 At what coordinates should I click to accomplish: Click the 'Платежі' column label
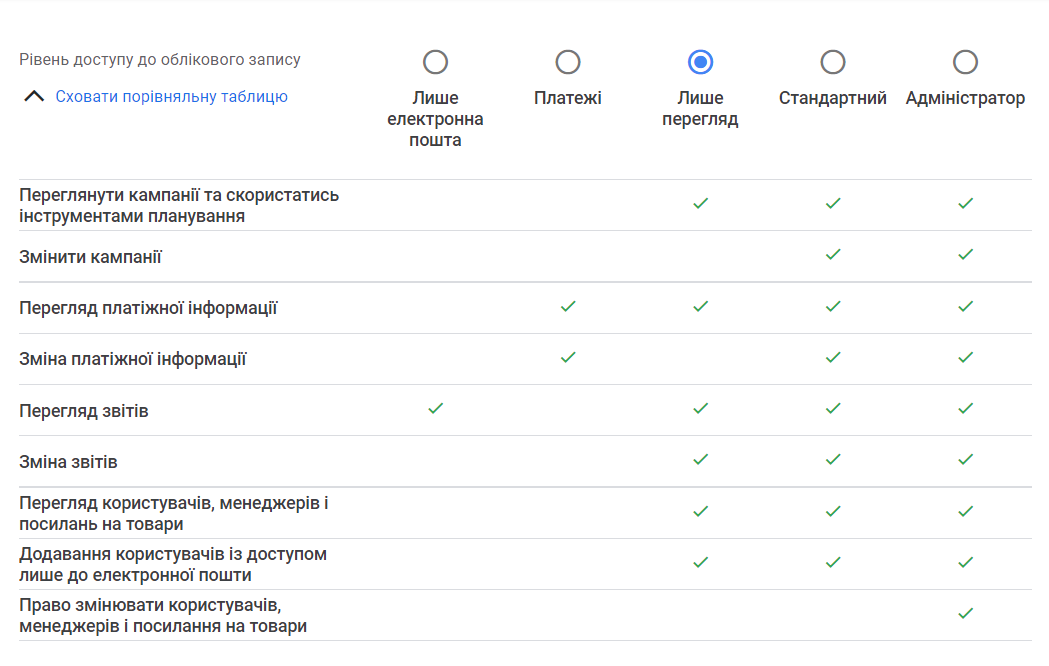tap(567, 98)
